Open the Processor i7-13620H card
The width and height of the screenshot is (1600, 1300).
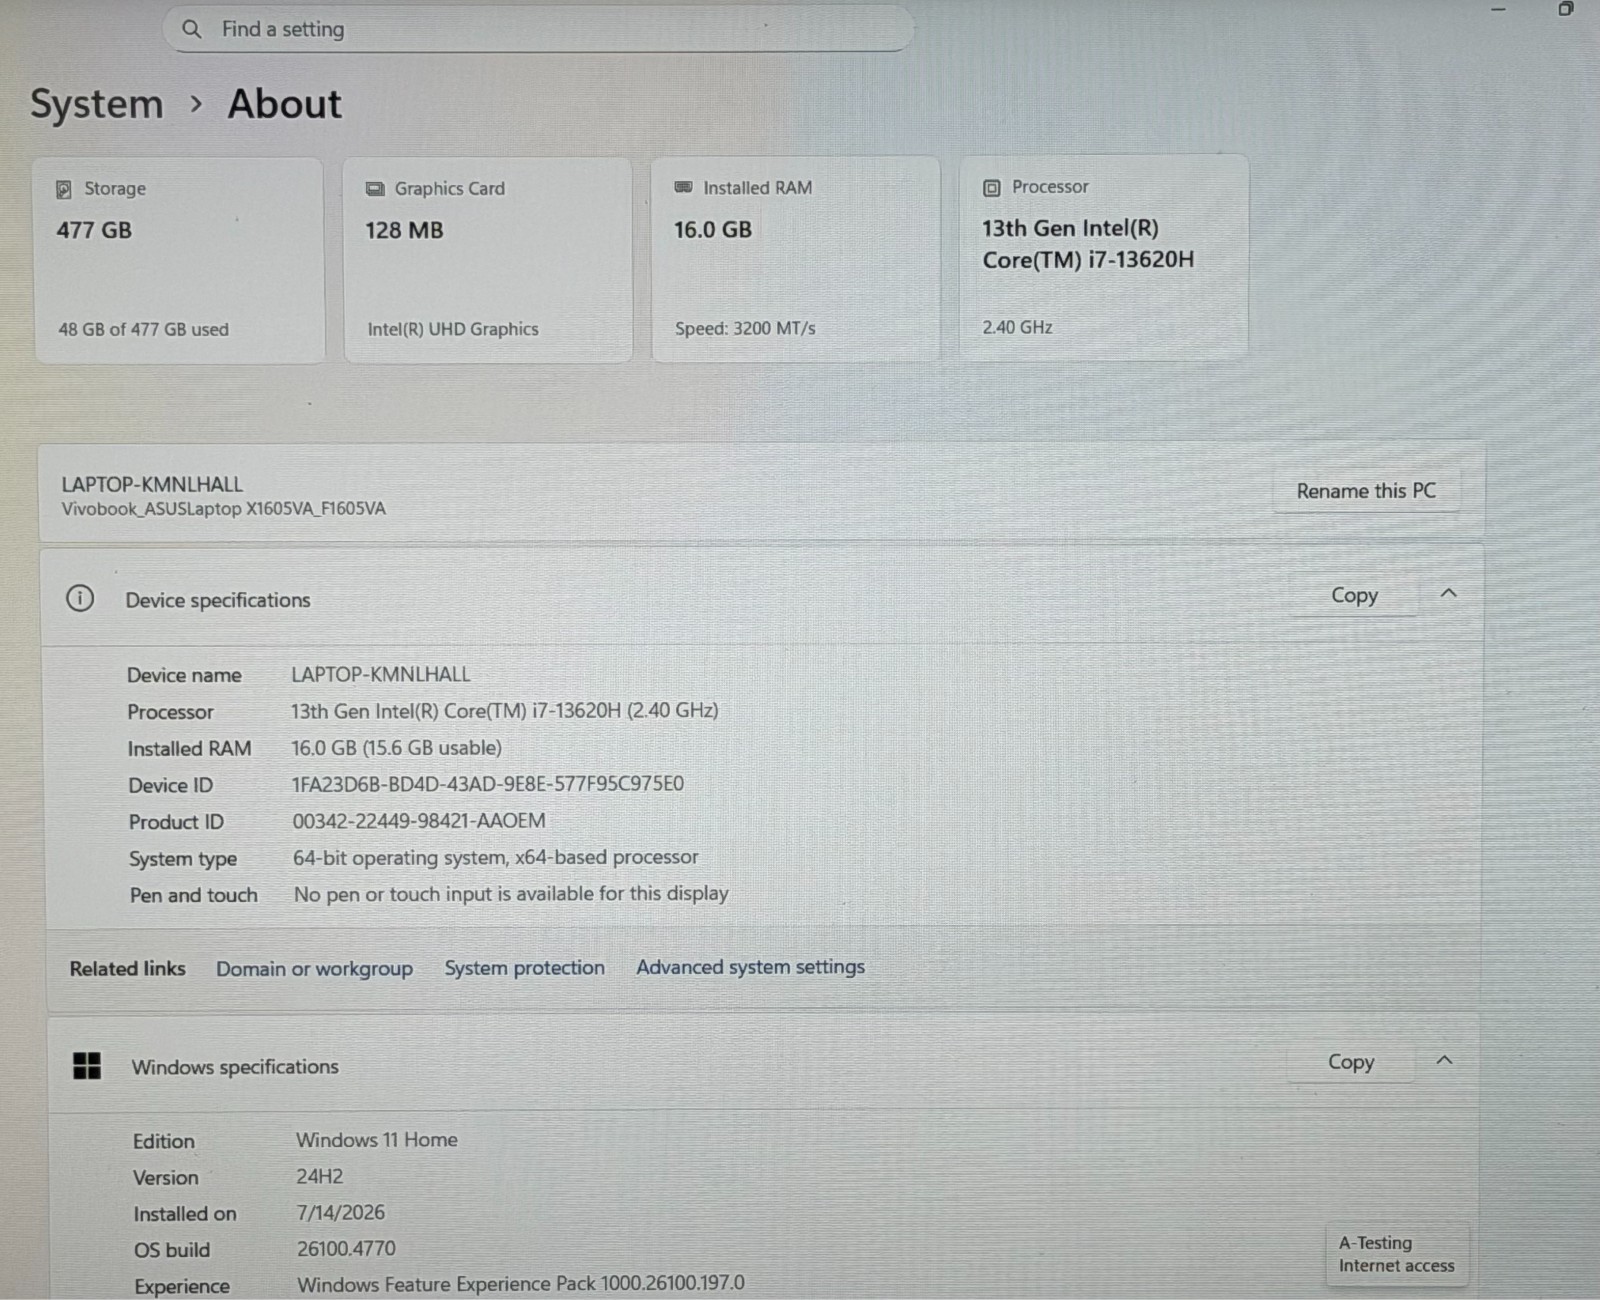tap(1104, 257)
